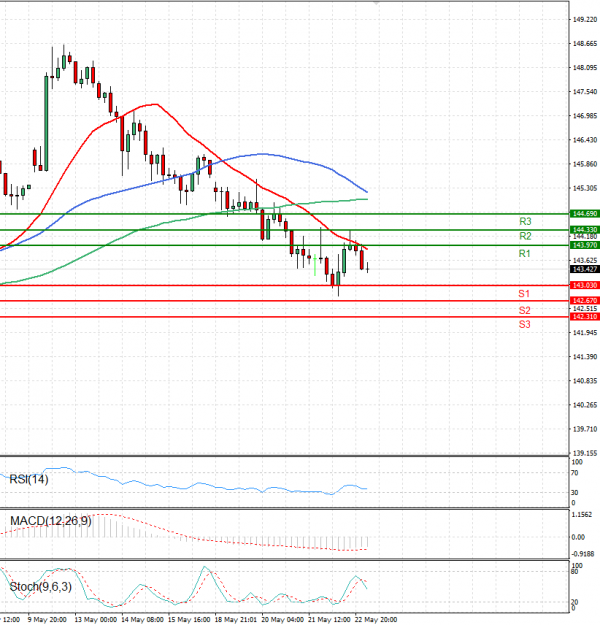Click the RSI(14) indicator label
The width and height of the screenshot is (600, 625).
[x=28, y=480]
